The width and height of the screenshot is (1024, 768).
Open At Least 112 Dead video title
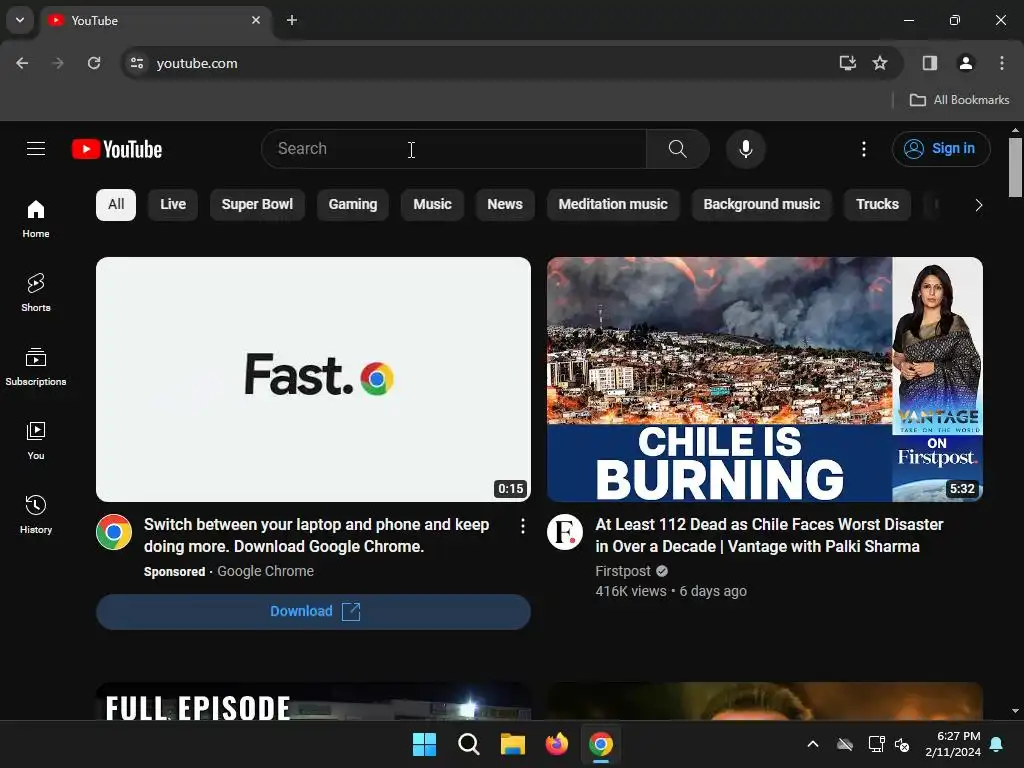pos(769,536)
